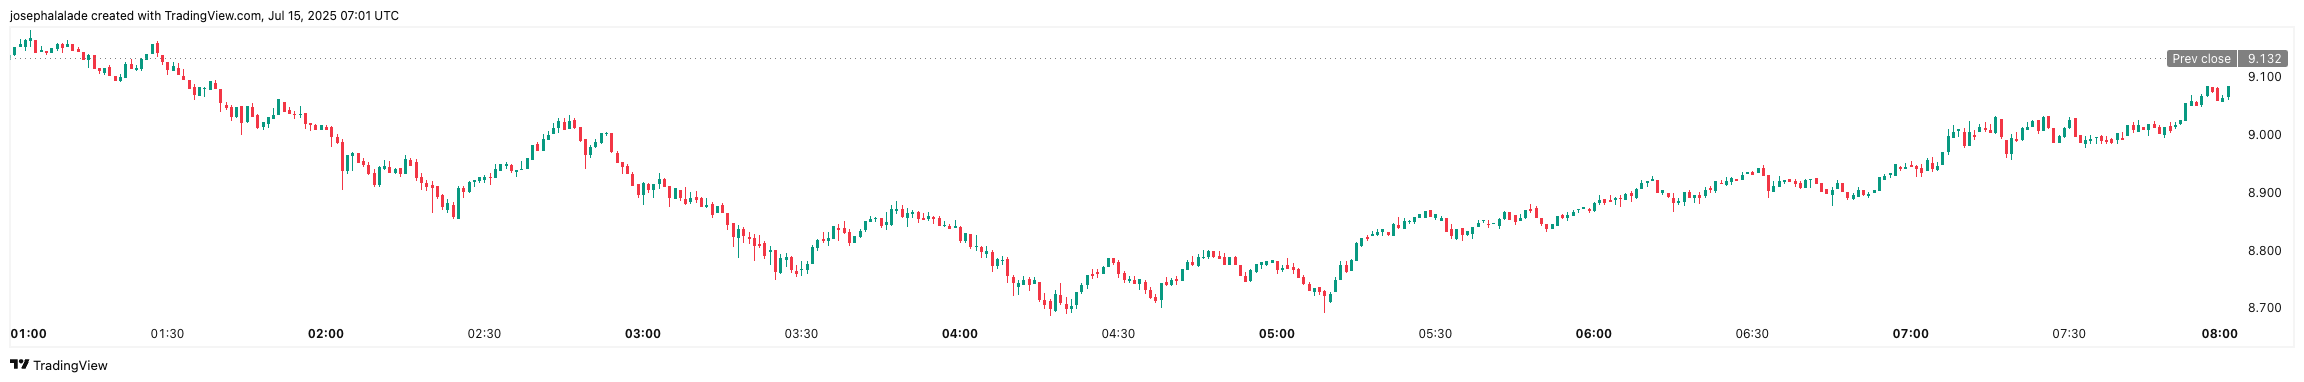The height and width of the screenshot is (382, 2304).
Task: Click the 04:00 time axis label
Action: coord(960,333)
